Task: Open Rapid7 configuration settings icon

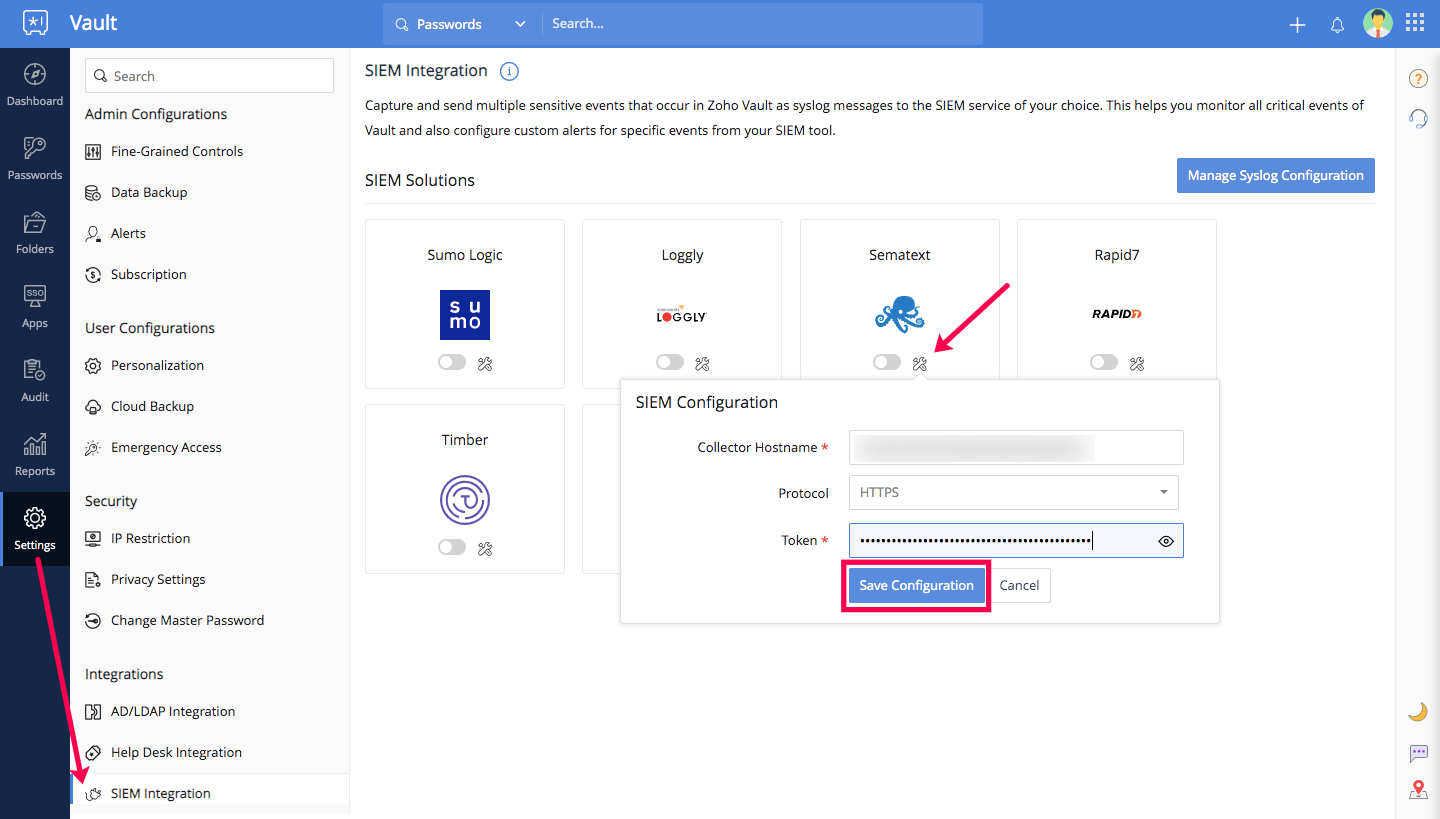Action: (x=1137, y=363)
